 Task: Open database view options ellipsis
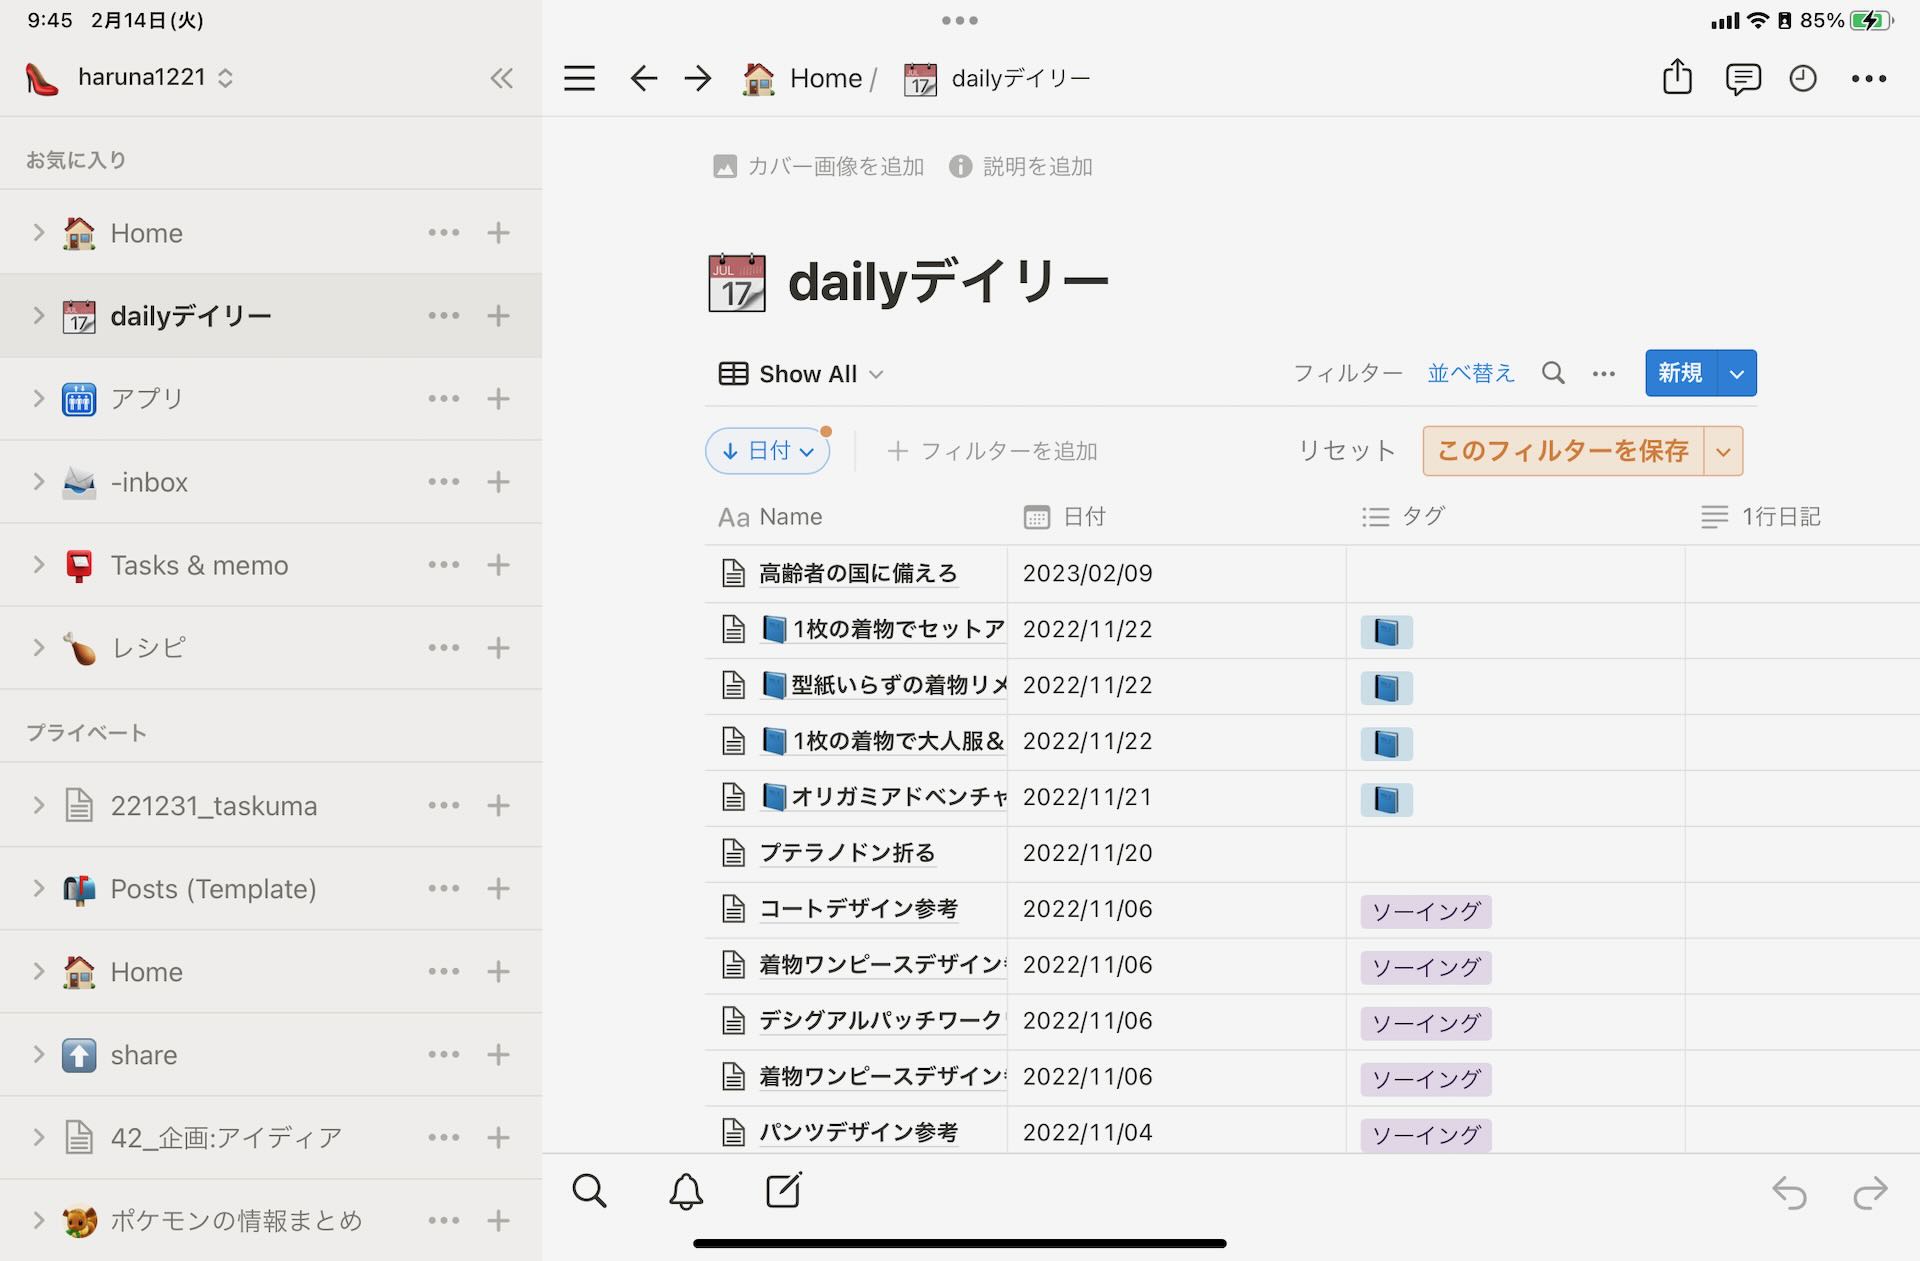[1603, 373]
